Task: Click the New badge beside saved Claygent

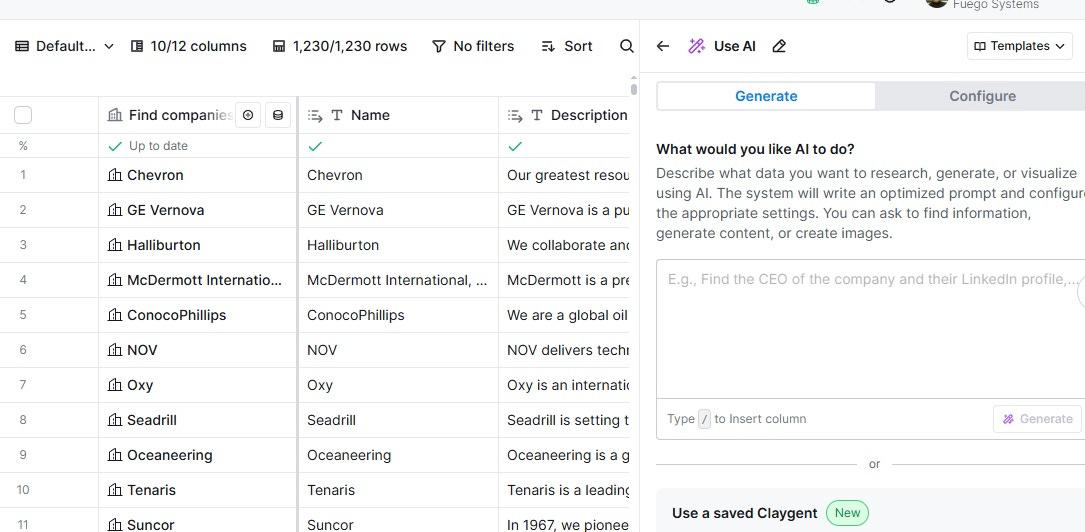Action: tap(847, 513)
